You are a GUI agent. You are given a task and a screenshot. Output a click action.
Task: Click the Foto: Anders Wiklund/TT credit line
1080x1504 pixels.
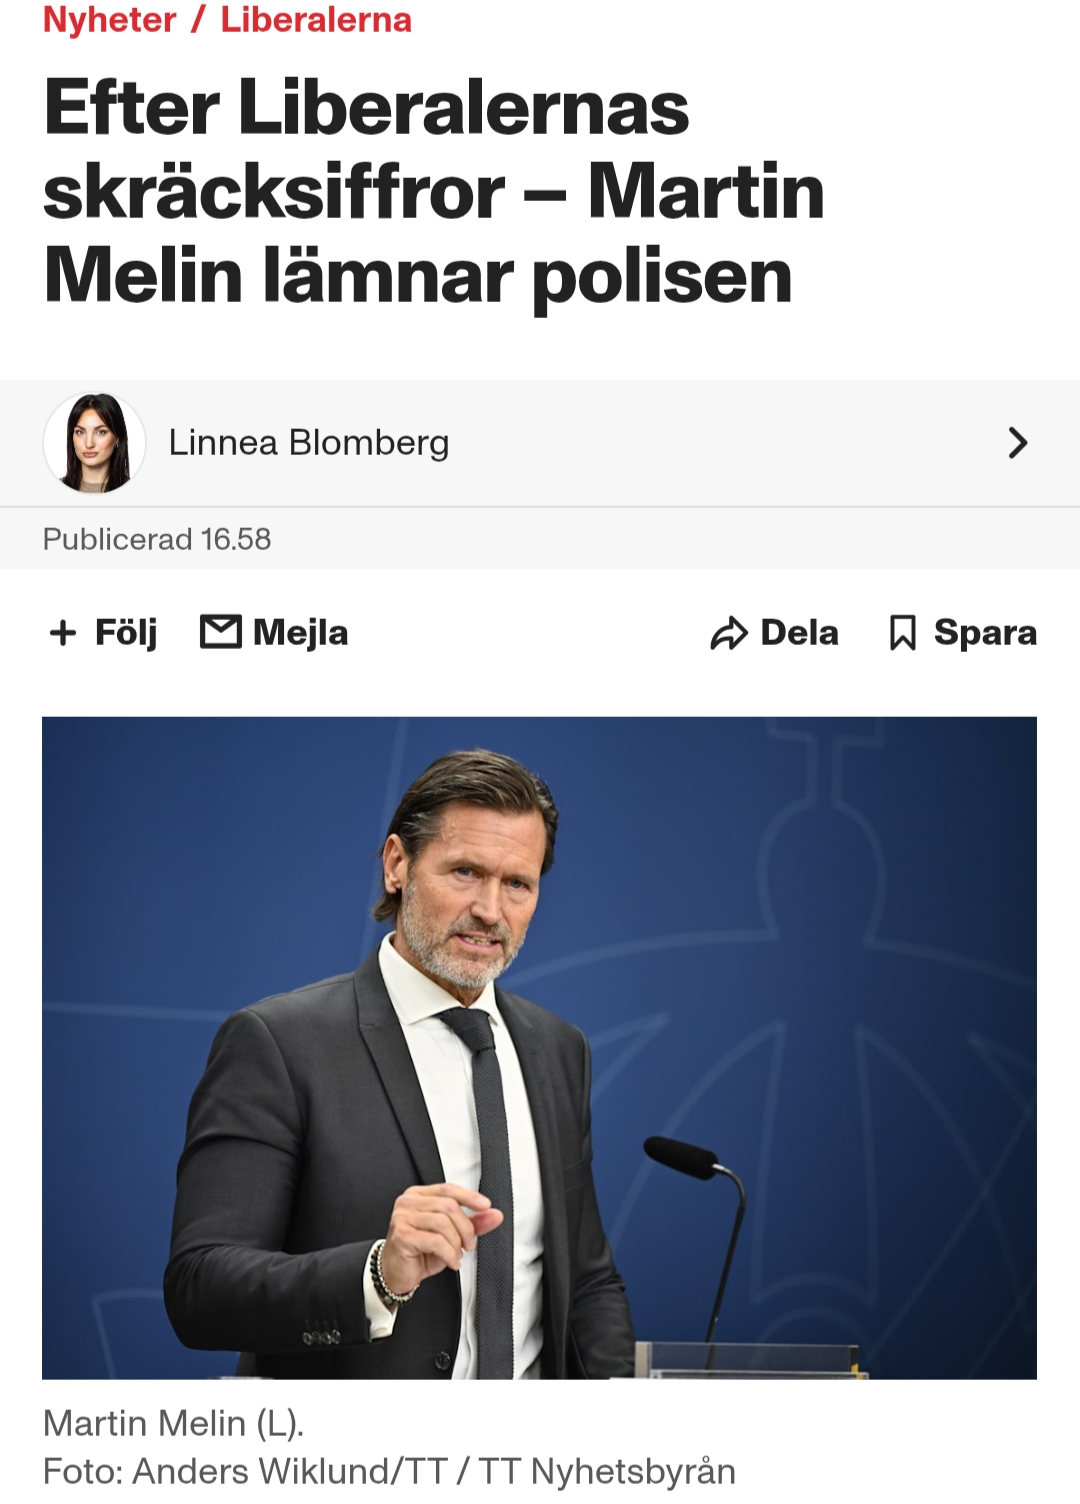click(389, 1471)
